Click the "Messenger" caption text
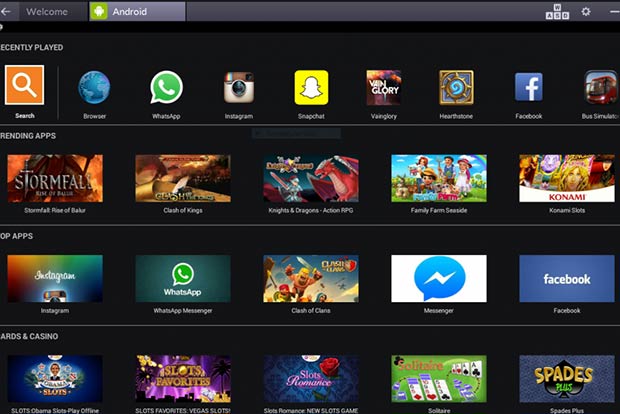 (439, 311)
